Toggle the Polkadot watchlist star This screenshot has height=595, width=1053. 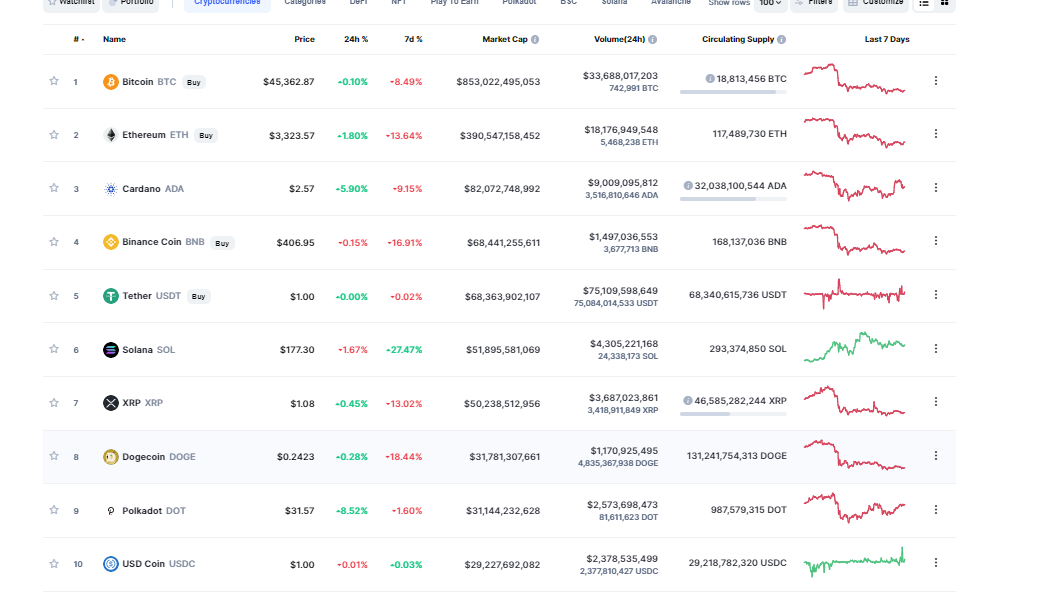[54, 510]
